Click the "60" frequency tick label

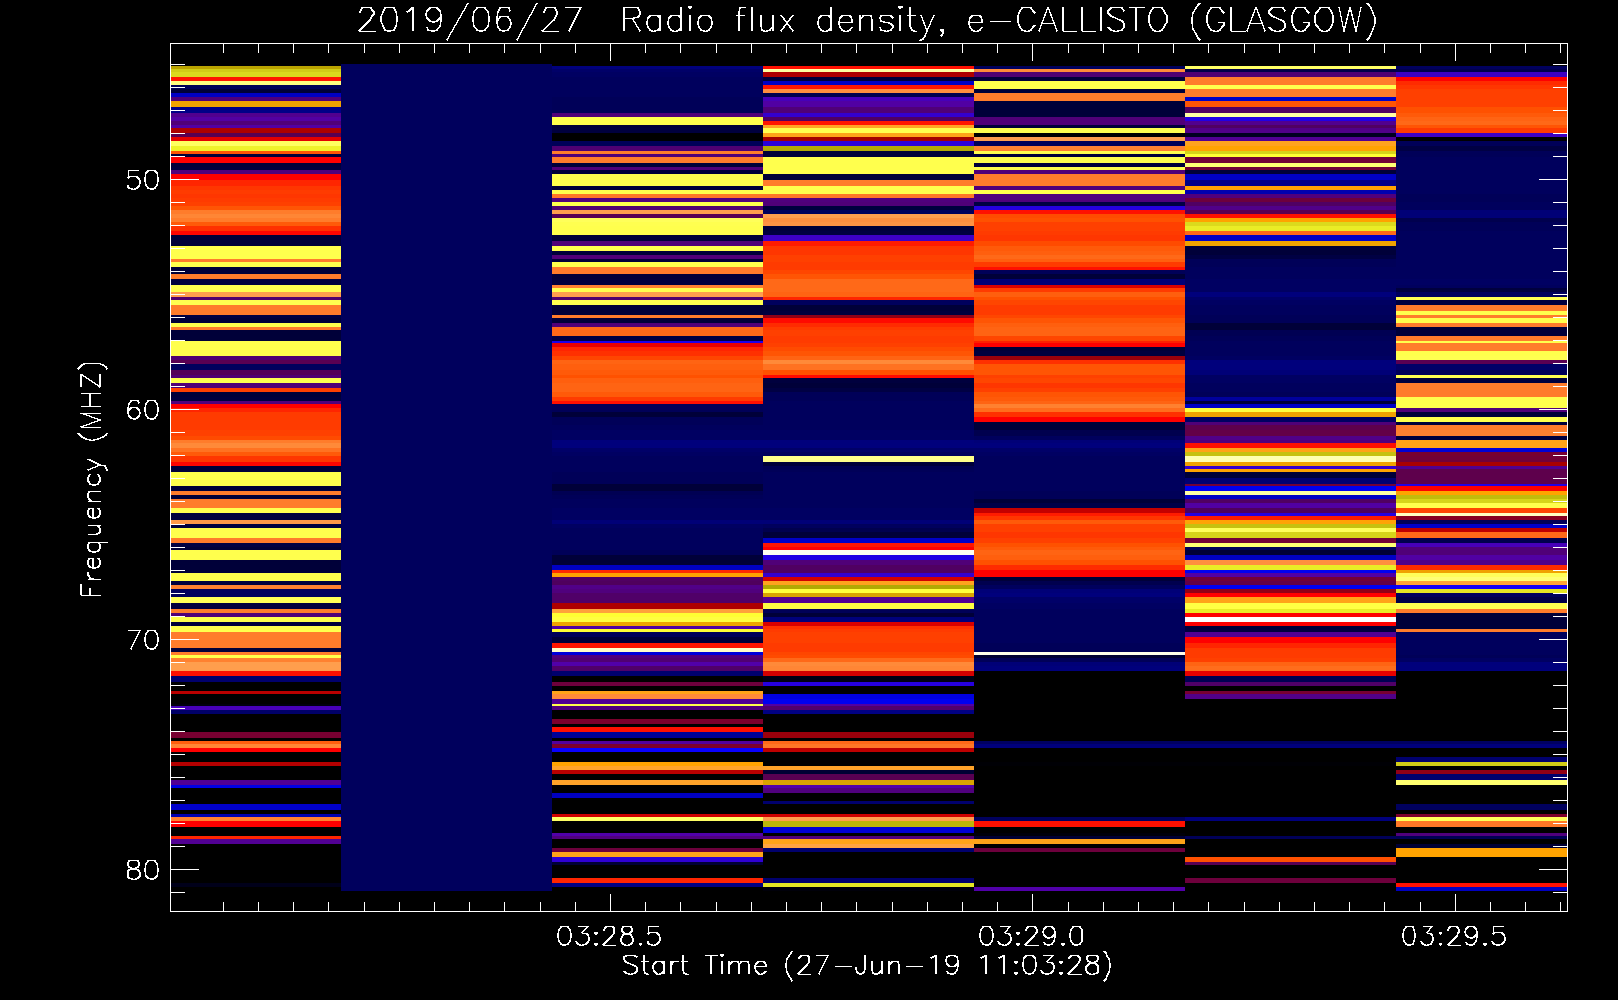[143, 410]
